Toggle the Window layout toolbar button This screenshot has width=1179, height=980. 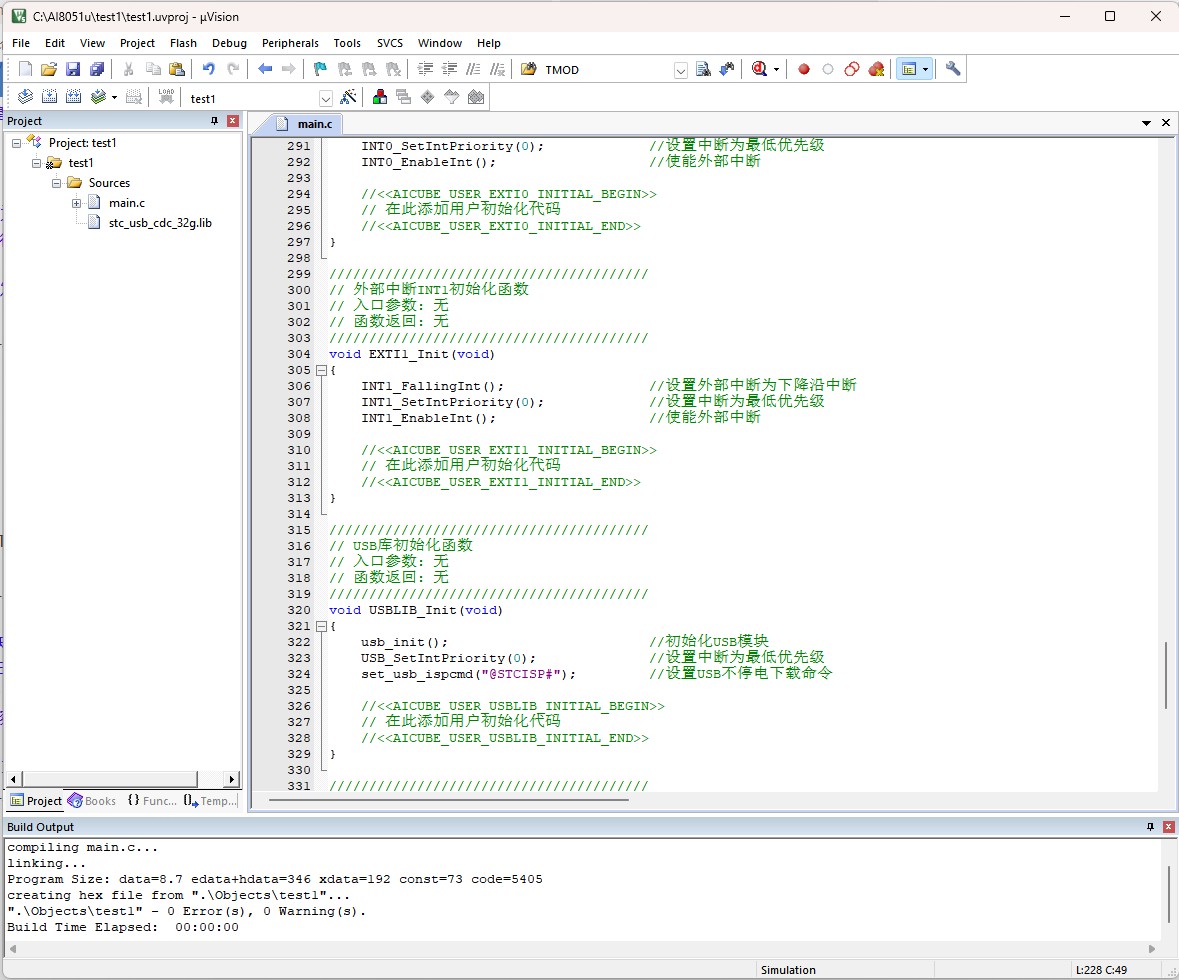909,69
